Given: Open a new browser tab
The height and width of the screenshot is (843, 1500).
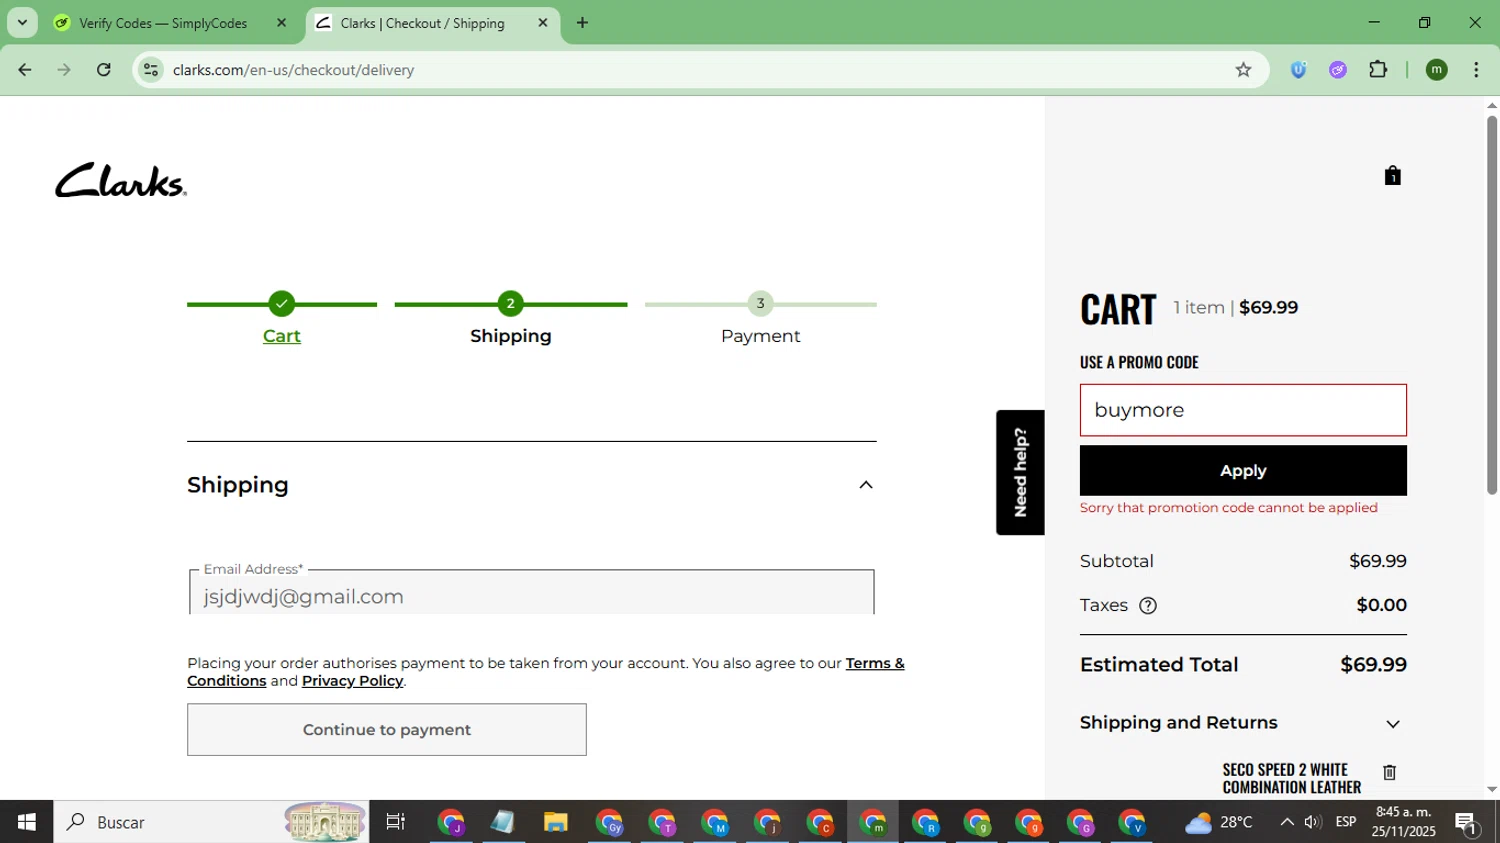Looking at the screenshot, I should (x=582, y=23).
